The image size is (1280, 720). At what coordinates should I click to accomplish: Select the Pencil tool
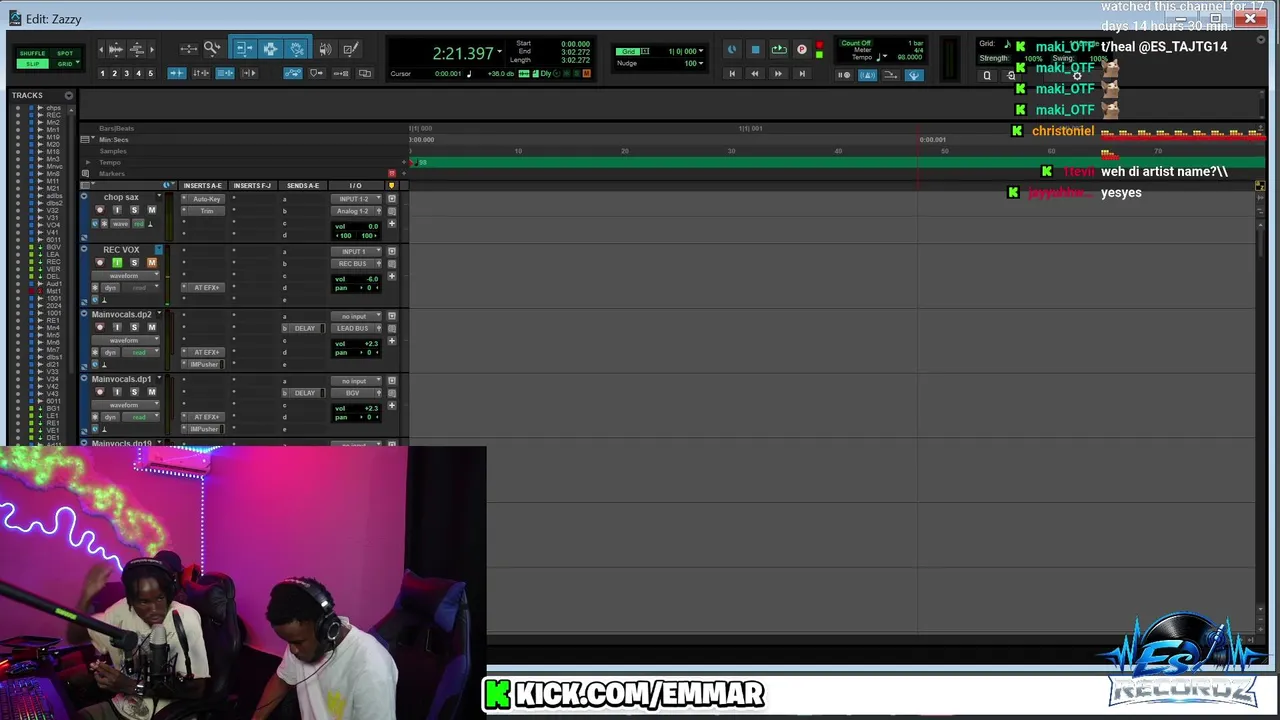pyautogui.click(x=351, y=48)
